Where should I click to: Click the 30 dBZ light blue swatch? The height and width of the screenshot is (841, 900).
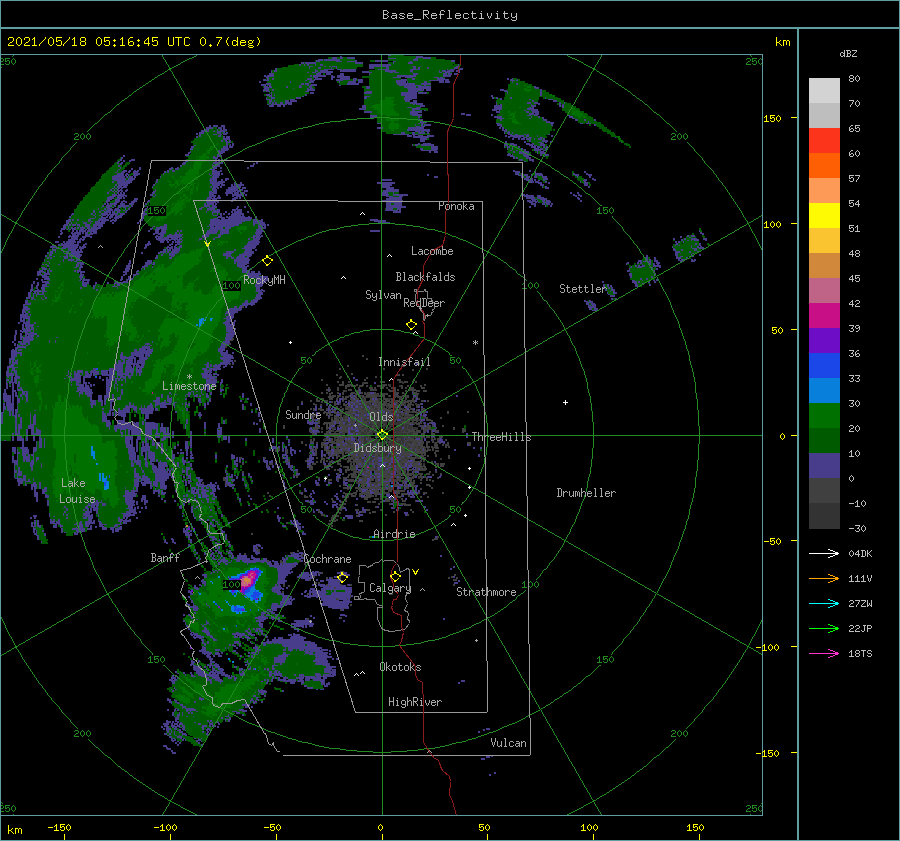[x=824, y=390]
